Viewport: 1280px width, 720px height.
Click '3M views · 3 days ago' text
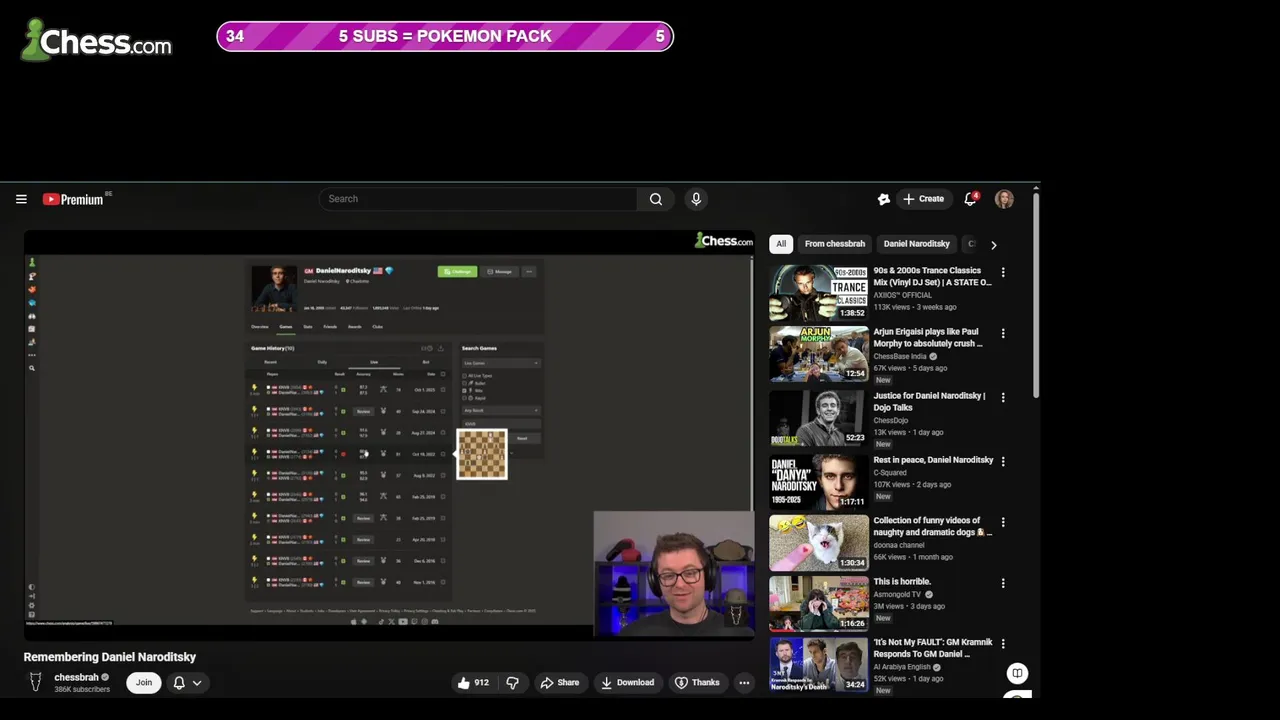pyautogui.click(x=909, y=606)
